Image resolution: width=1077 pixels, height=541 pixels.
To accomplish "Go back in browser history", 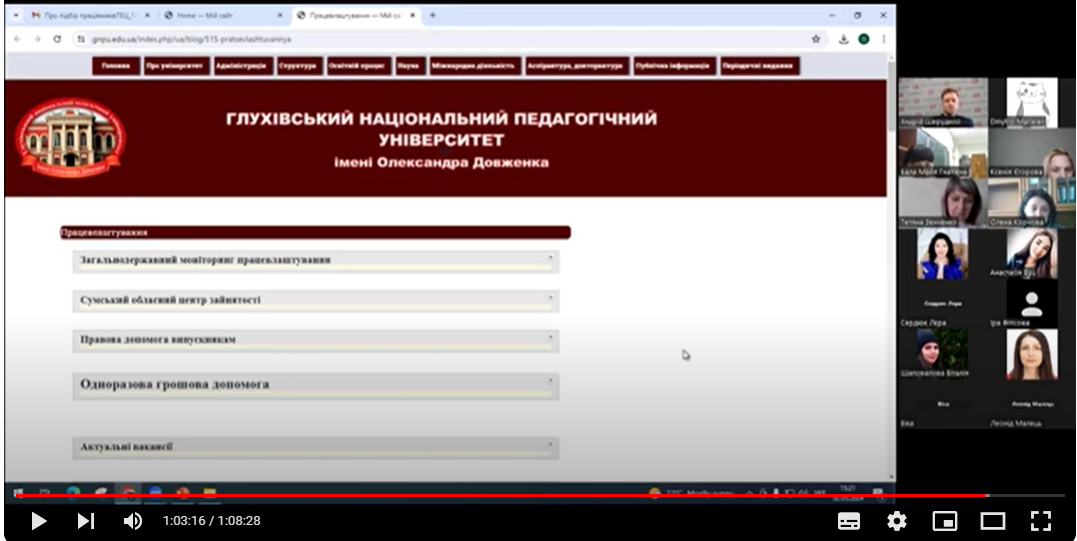I will tap(17, 39).
